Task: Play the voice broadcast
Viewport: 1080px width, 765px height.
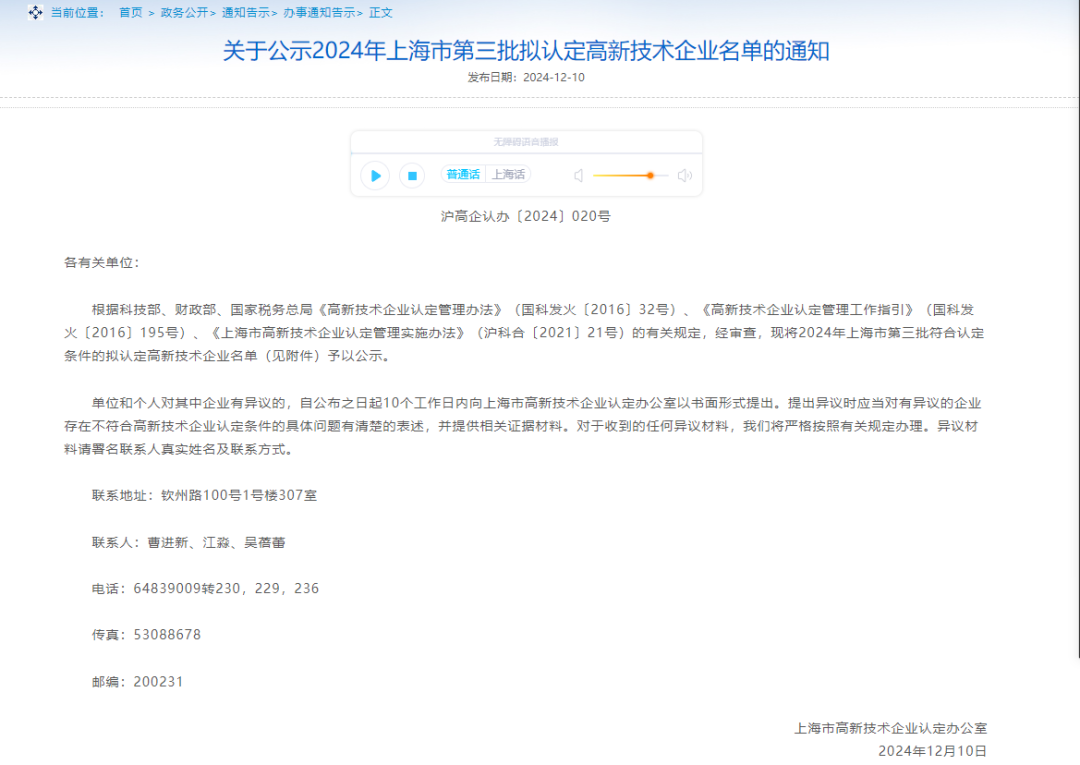Action: (x=374, y=175)
